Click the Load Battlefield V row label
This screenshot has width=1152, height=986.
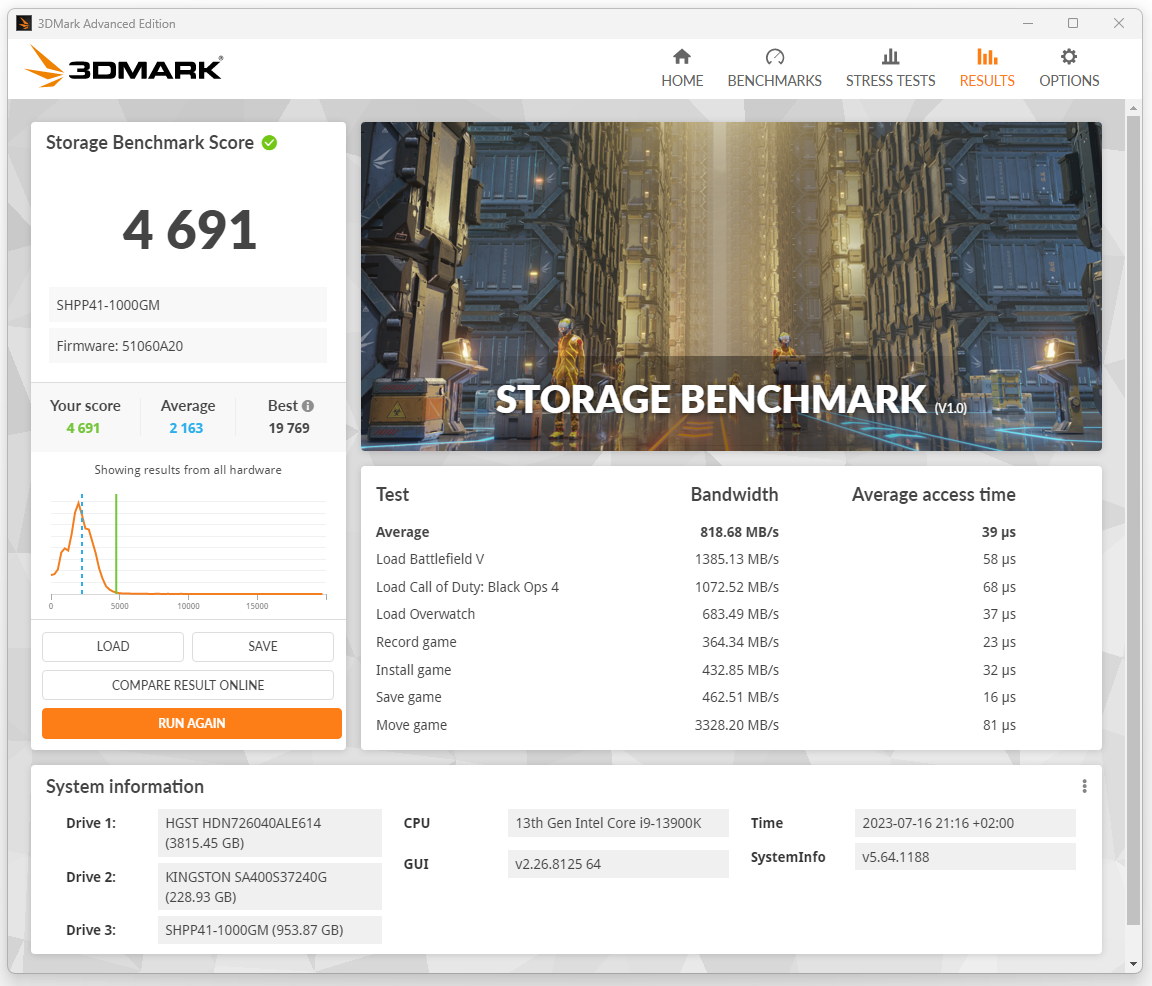pyautogui.click(x=430, y=559)
